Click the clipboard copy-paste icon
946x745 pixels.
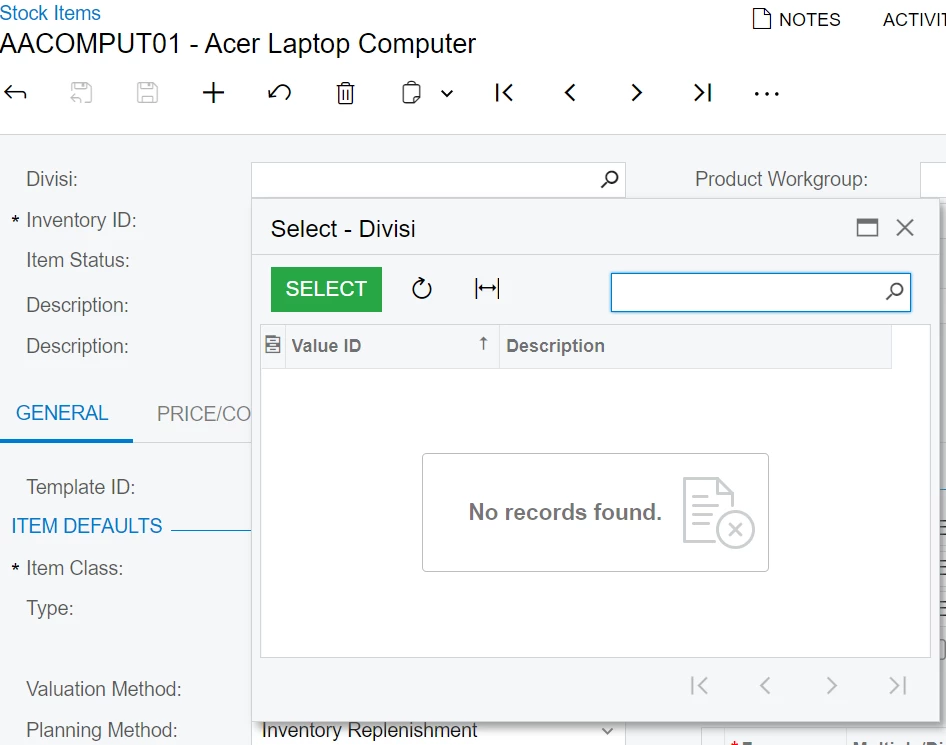pos(411,93)
